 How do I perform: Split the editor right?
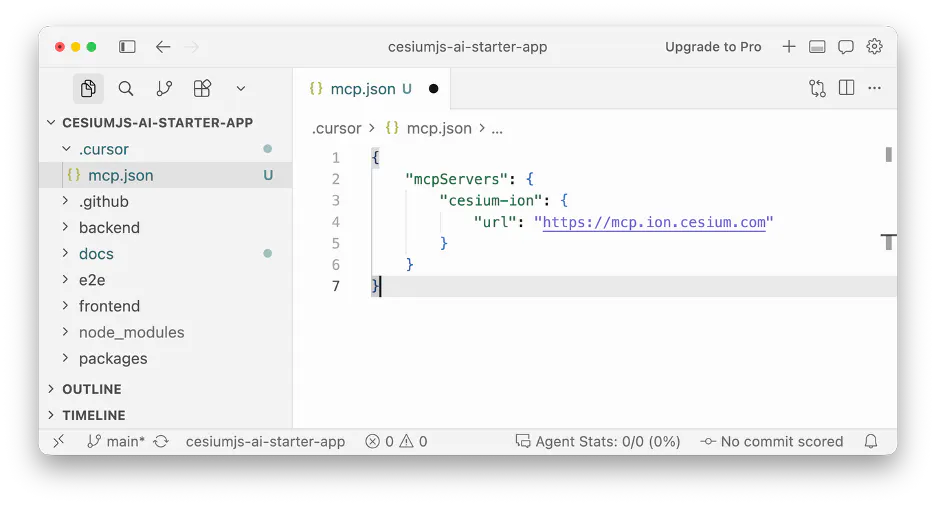(x=846, y=88)
